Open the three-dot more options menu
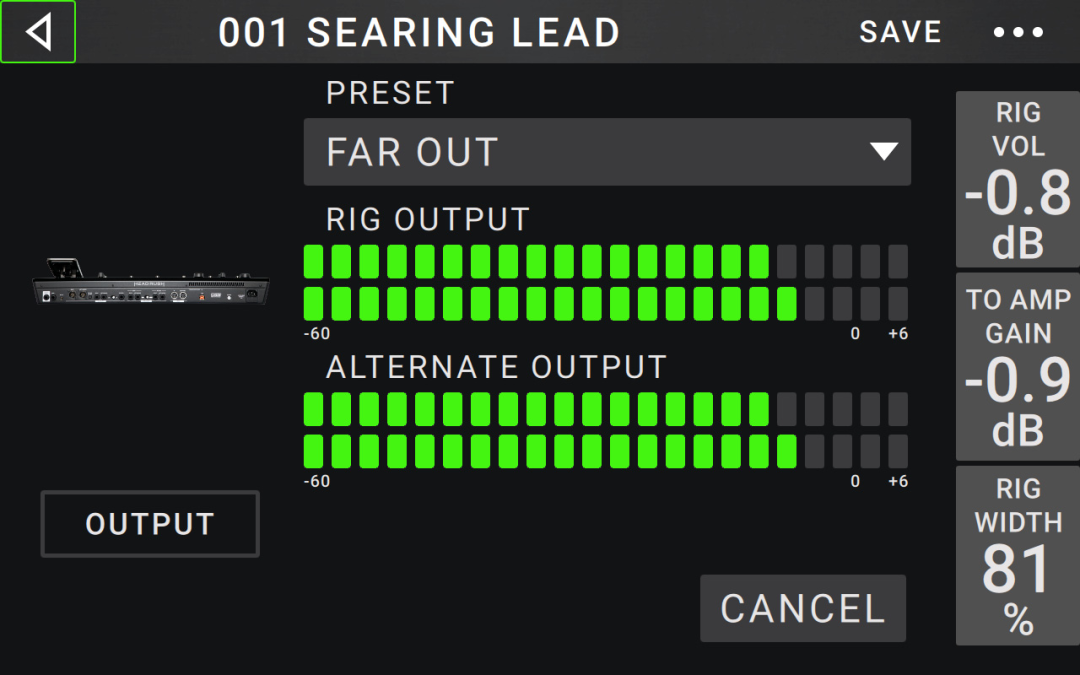This screenshot has height=675, width=1080. coord(1018,32)
